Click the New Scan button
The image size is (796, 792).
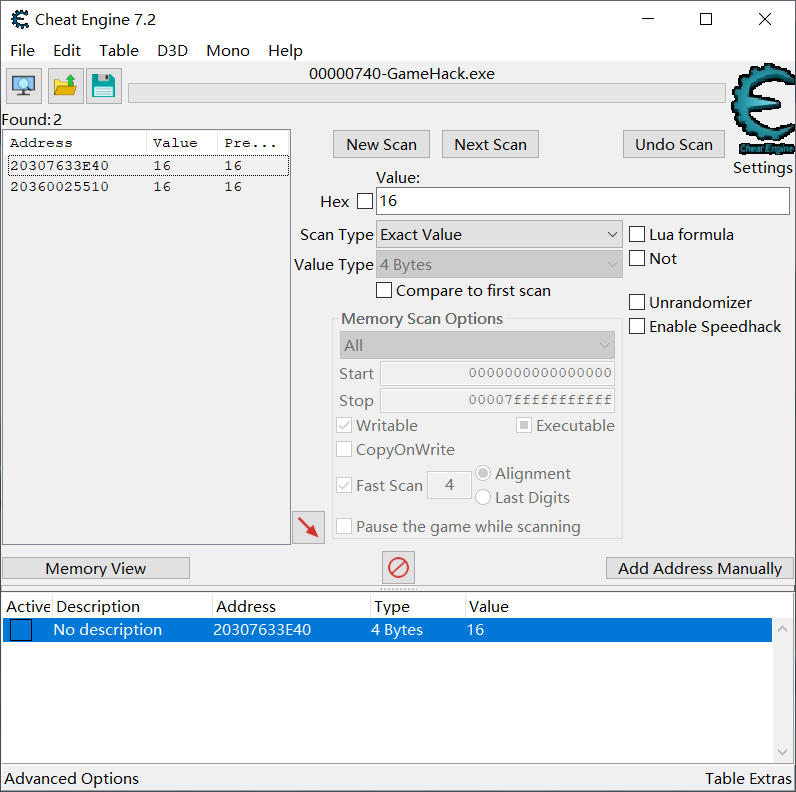(381, 145)
